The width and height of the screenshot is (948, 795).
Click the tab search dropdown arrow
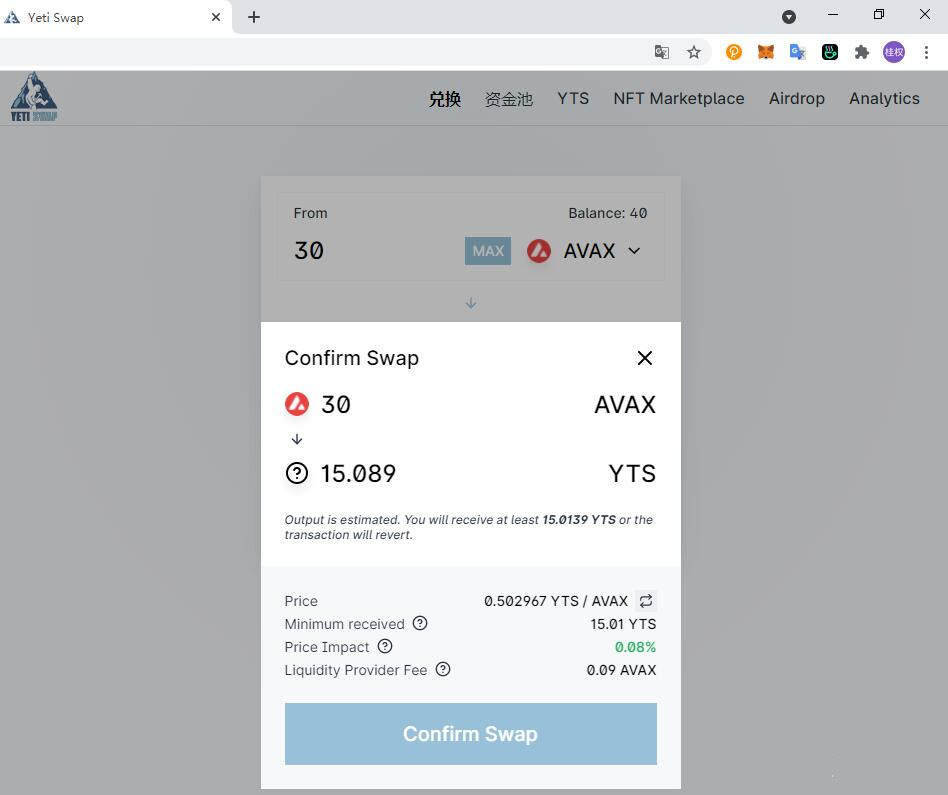coord(788,17)
